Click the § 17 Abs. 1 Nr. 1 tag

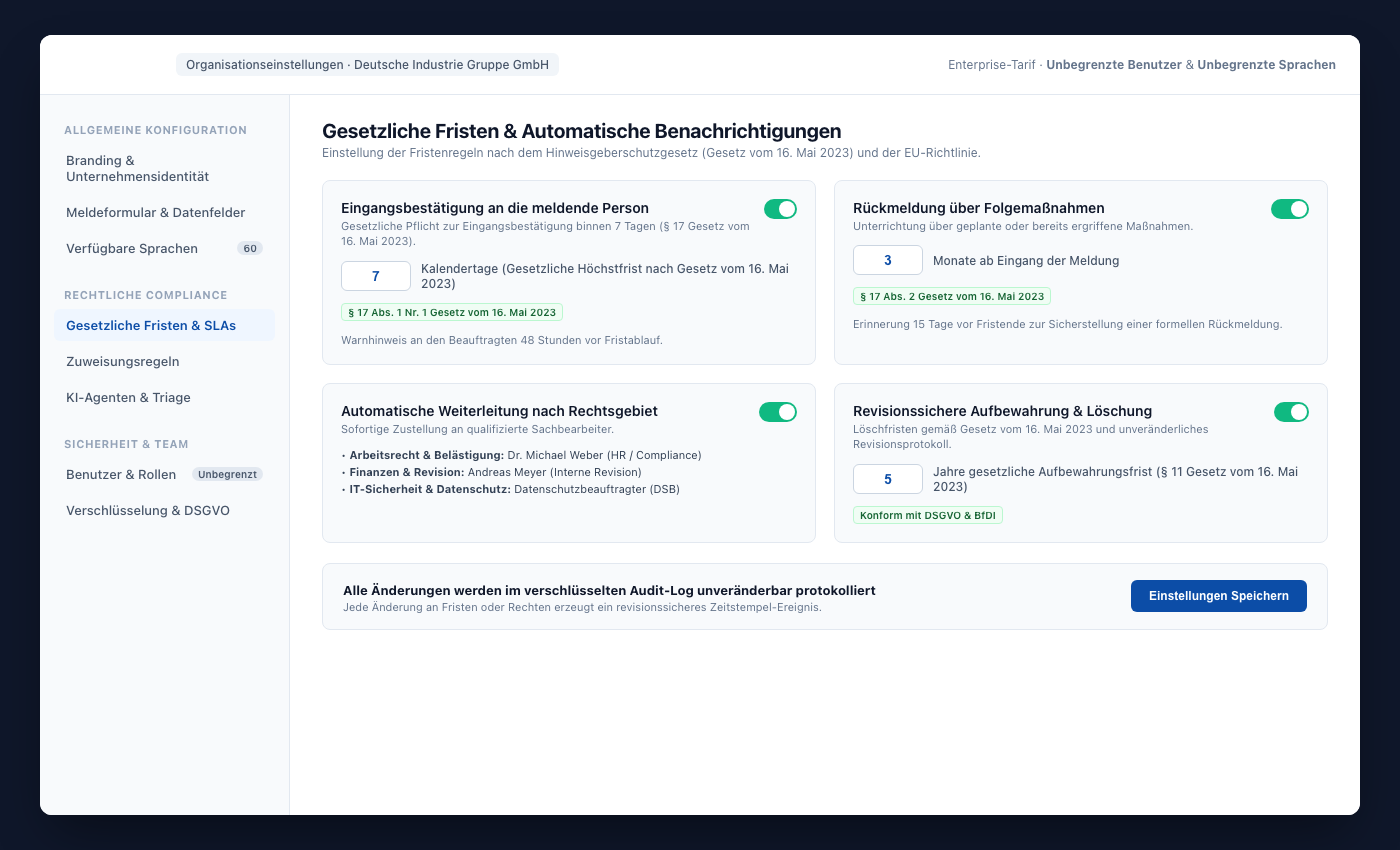[452, 312]
